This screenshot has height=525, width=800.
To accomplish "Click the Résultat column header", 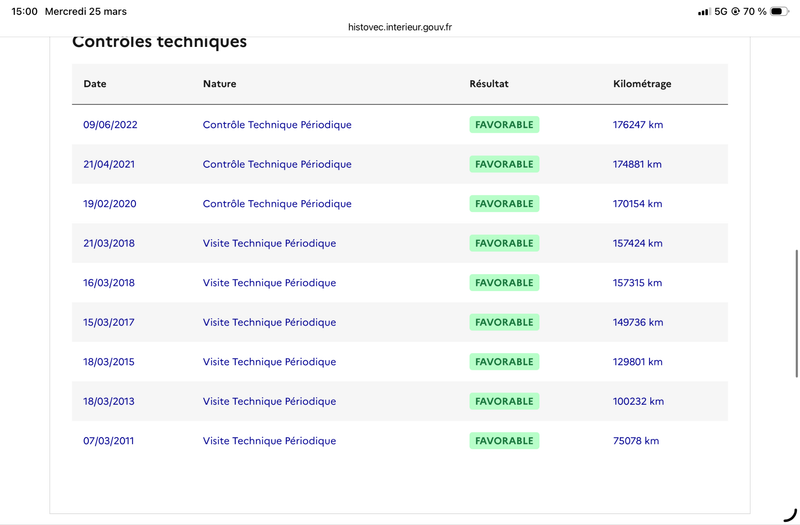I will tap(489, 84).
